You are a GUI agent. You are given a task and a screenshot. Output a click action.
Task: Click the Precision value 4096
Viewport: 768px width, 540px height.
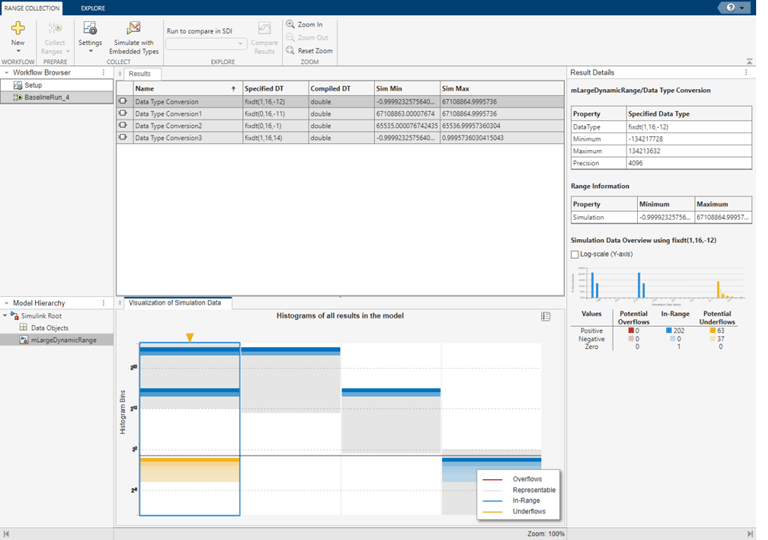point(635,163)
